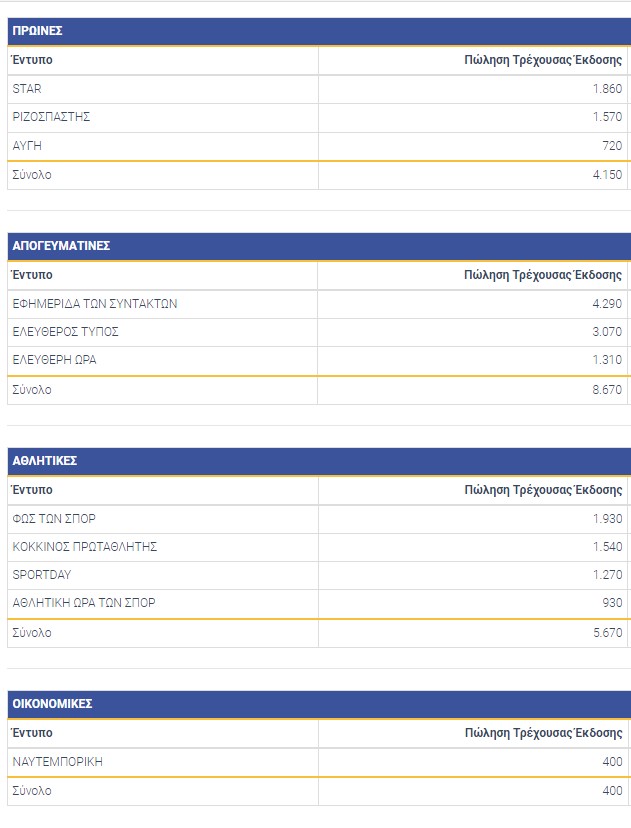Click the ΑΠΟΓΕΥΜΑΤΙΝΕΣ section header

(60, 246)
